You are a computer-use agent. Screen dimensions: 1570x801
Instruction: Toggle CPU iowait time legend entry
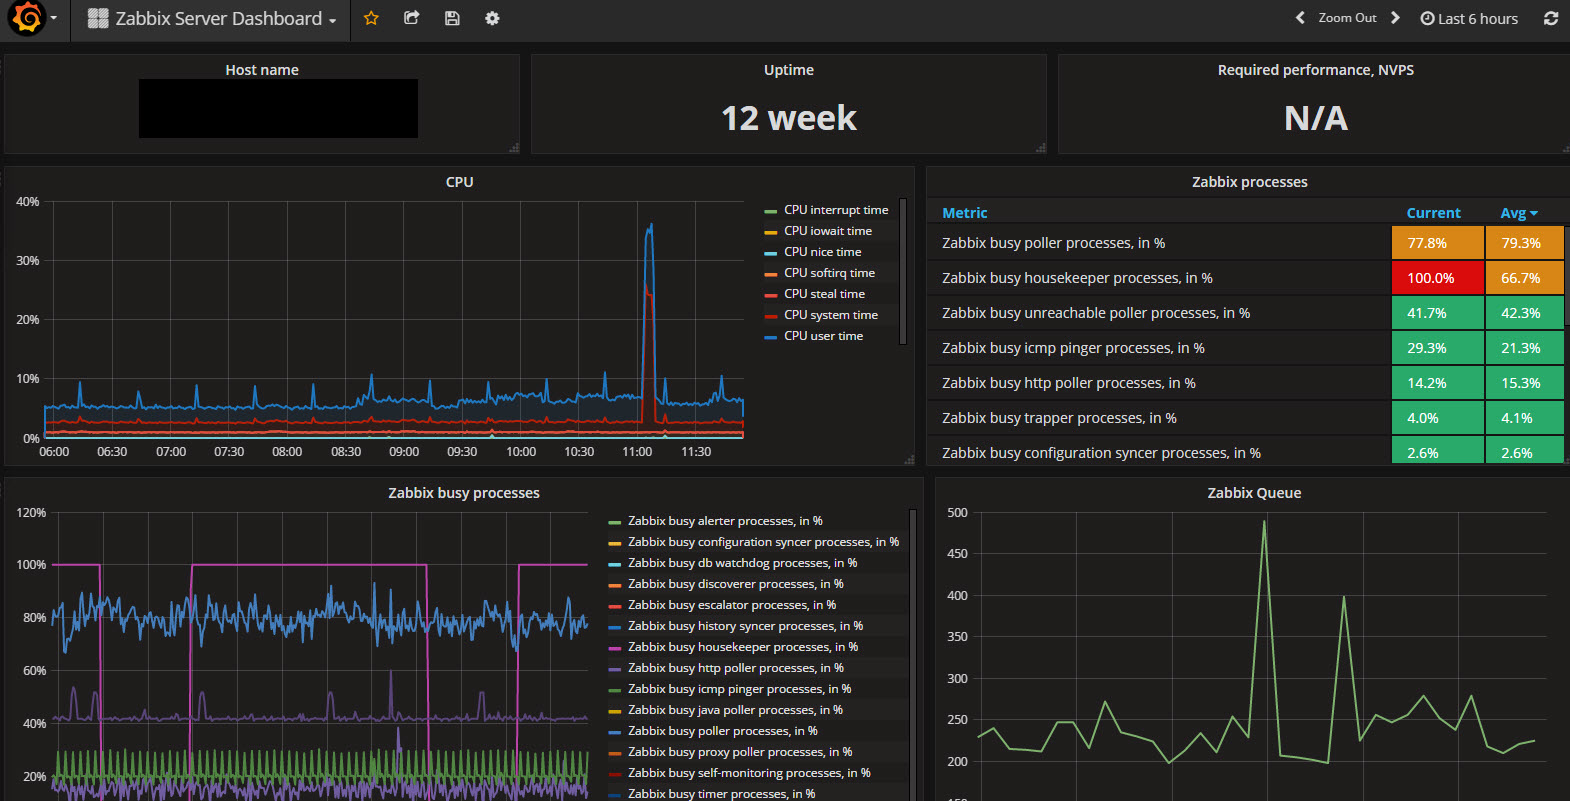[828, 231]
